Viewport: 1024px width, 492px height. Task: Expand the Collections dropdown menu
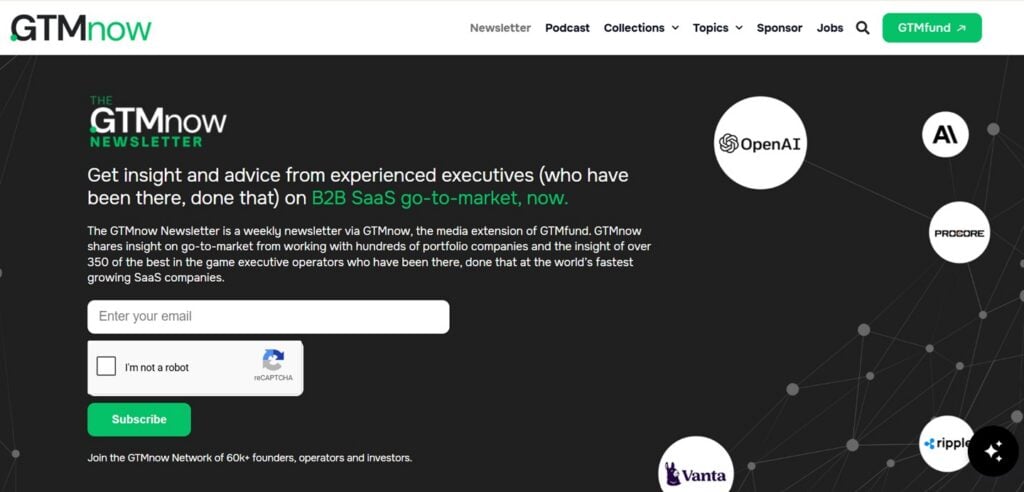click(x=641, y=28)
